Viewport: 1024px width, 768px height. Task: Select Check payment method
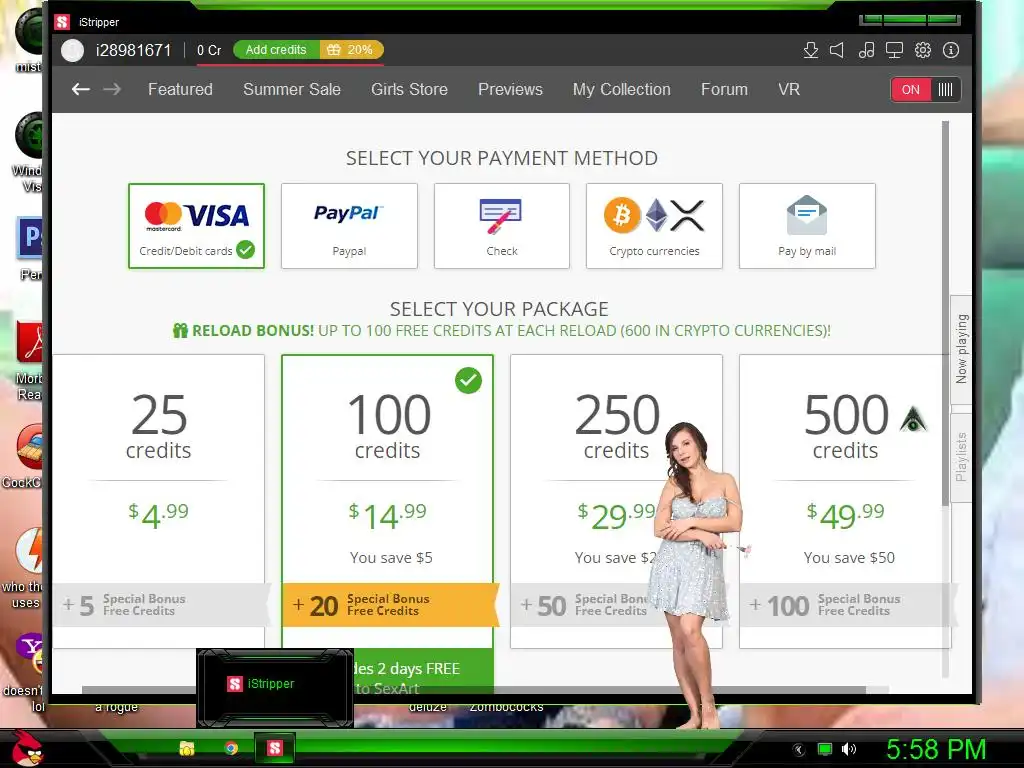[x=502, y=226]
